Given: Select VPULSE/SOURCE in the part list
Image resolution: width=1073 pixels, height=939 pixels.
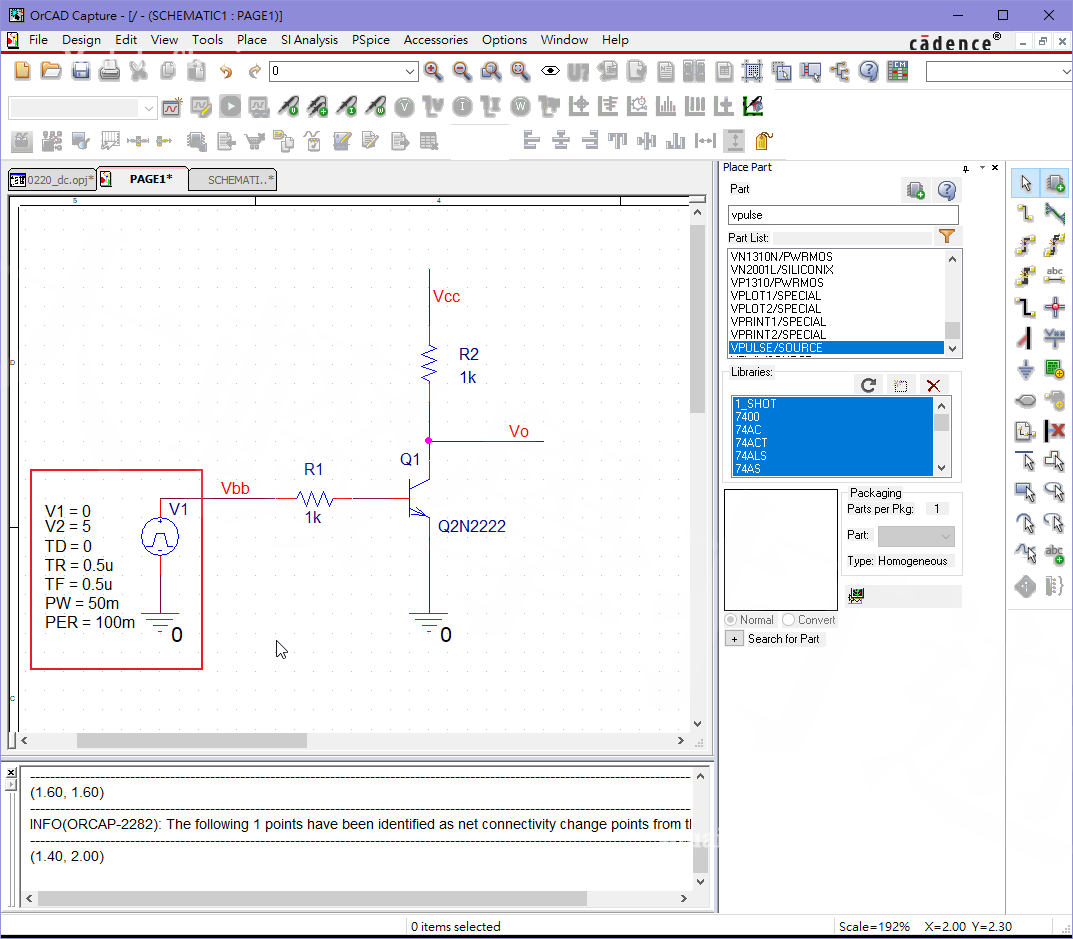Looking at the screenshot, I should point(836,348).
